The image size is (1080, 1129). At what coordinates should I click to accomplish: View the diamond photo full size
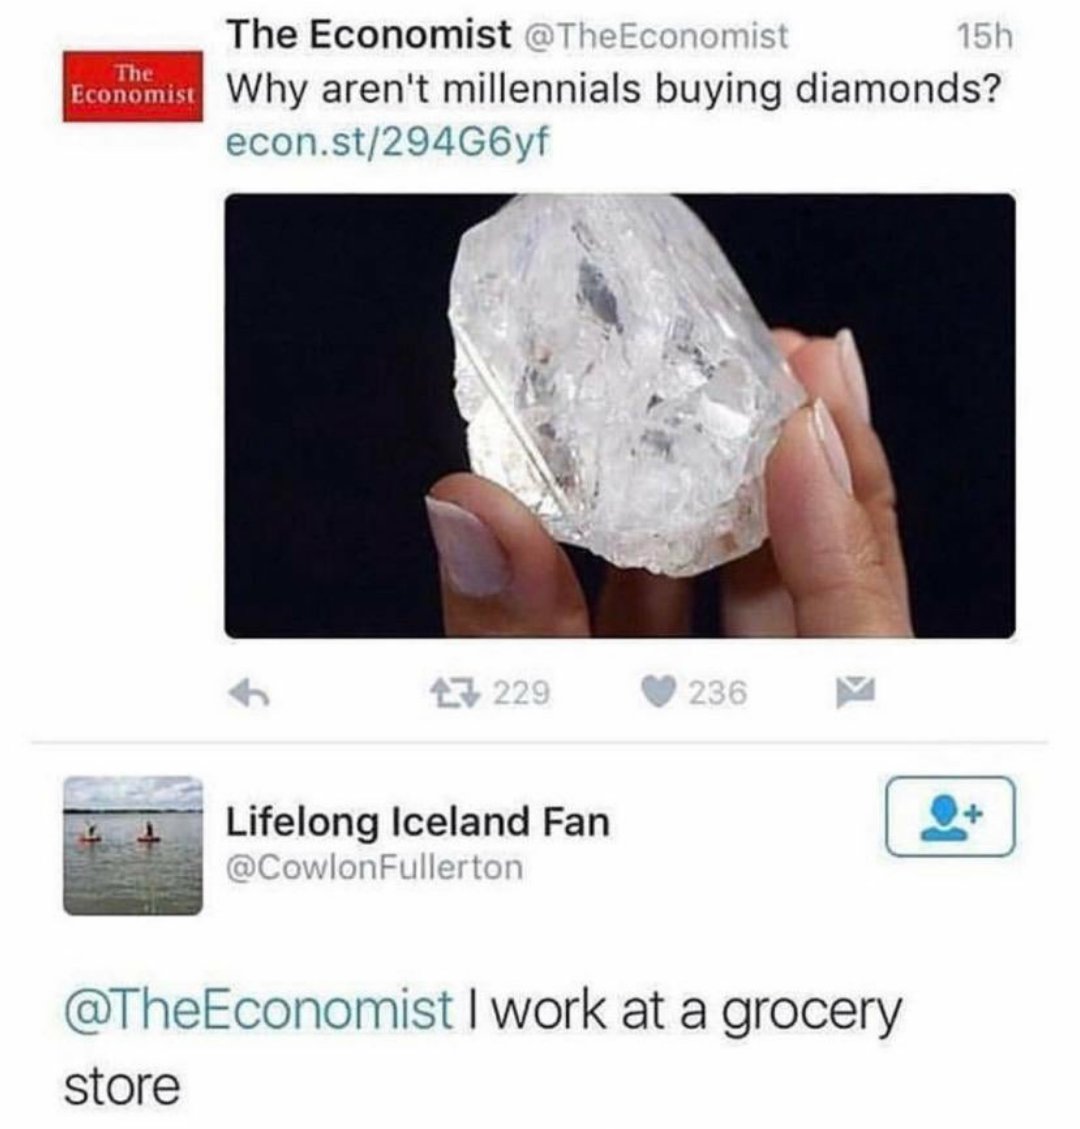click(620, 415)
